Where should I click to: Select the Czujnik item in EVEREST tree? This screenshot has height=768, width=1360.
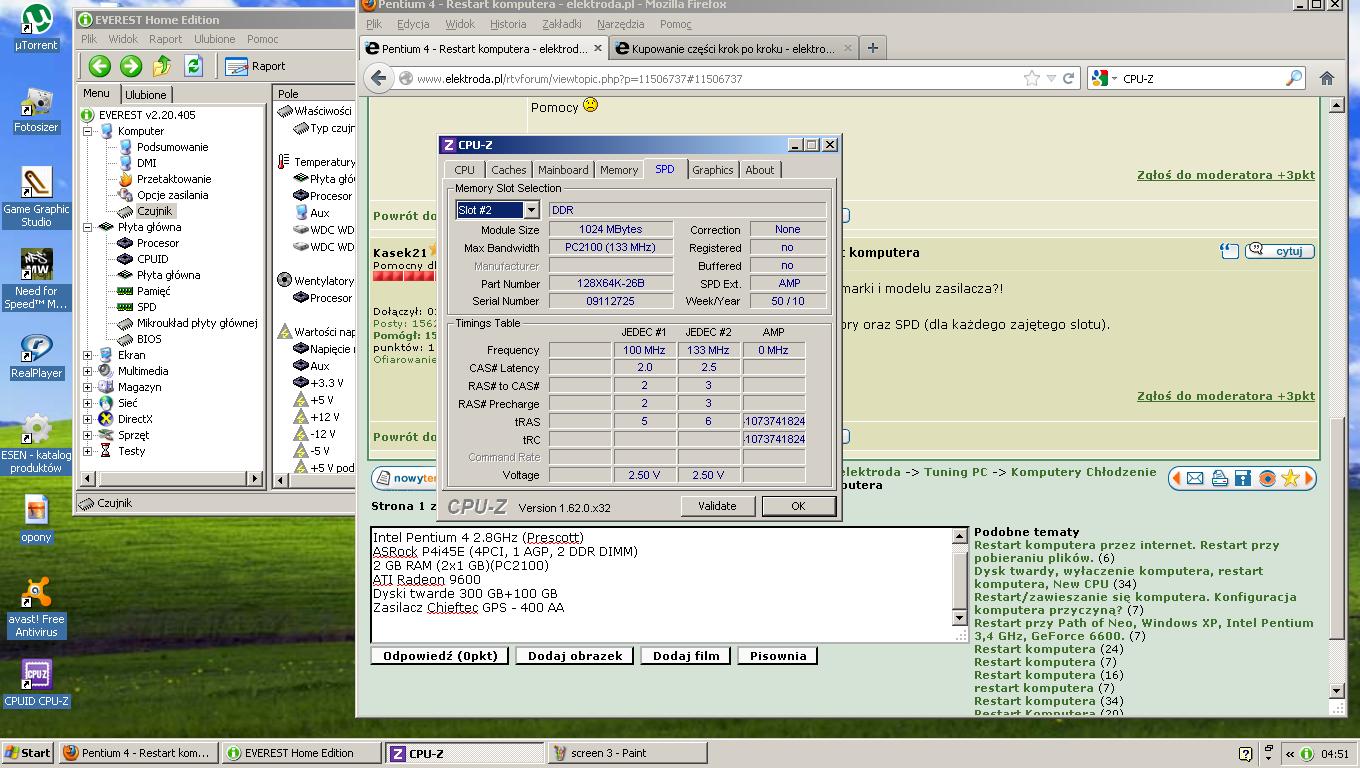155,211
